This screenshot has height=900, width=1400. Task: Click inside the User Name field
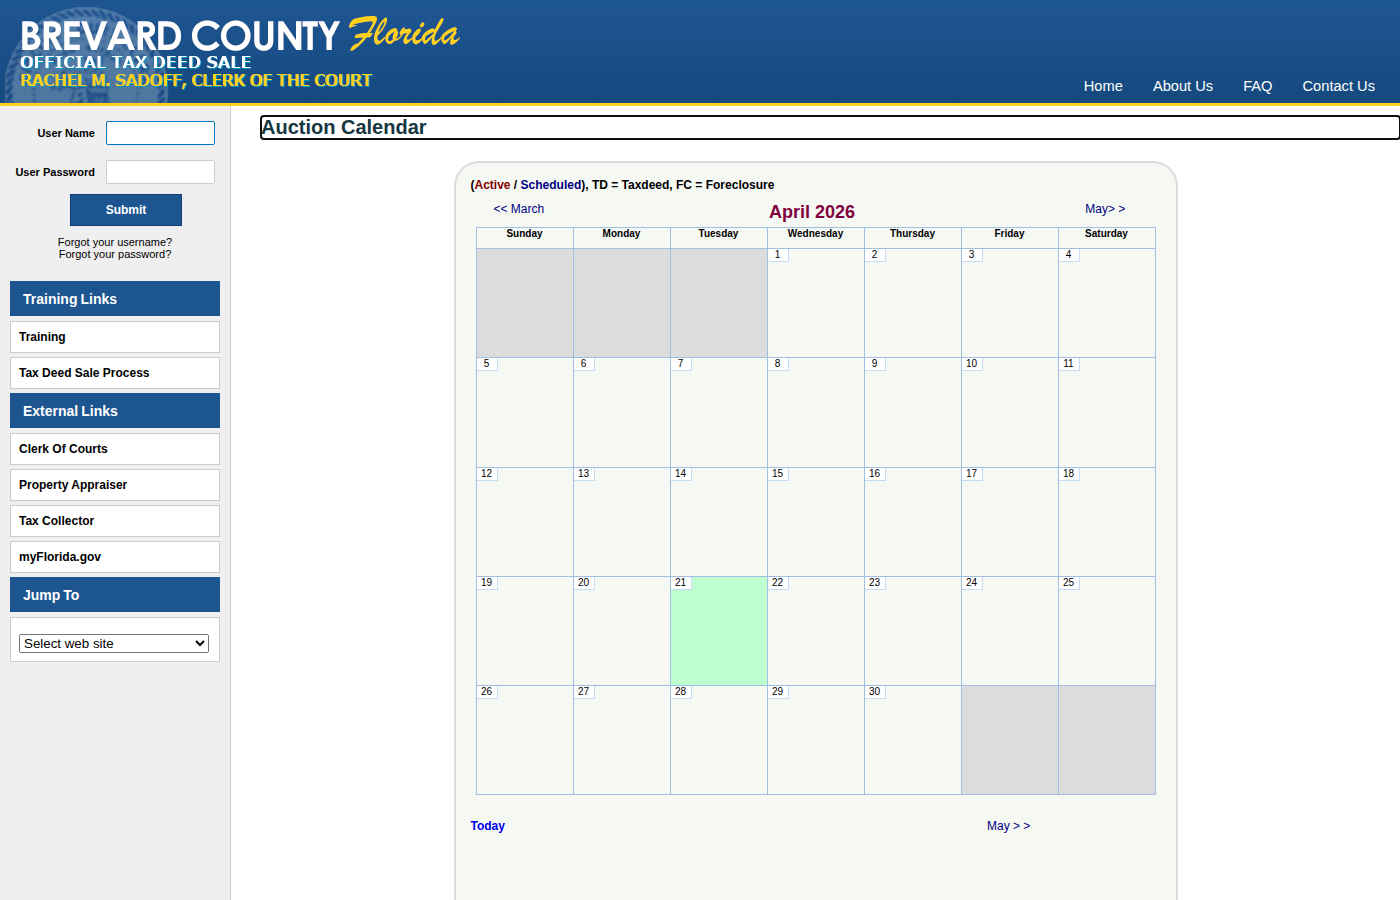click(x=160, y=132)
